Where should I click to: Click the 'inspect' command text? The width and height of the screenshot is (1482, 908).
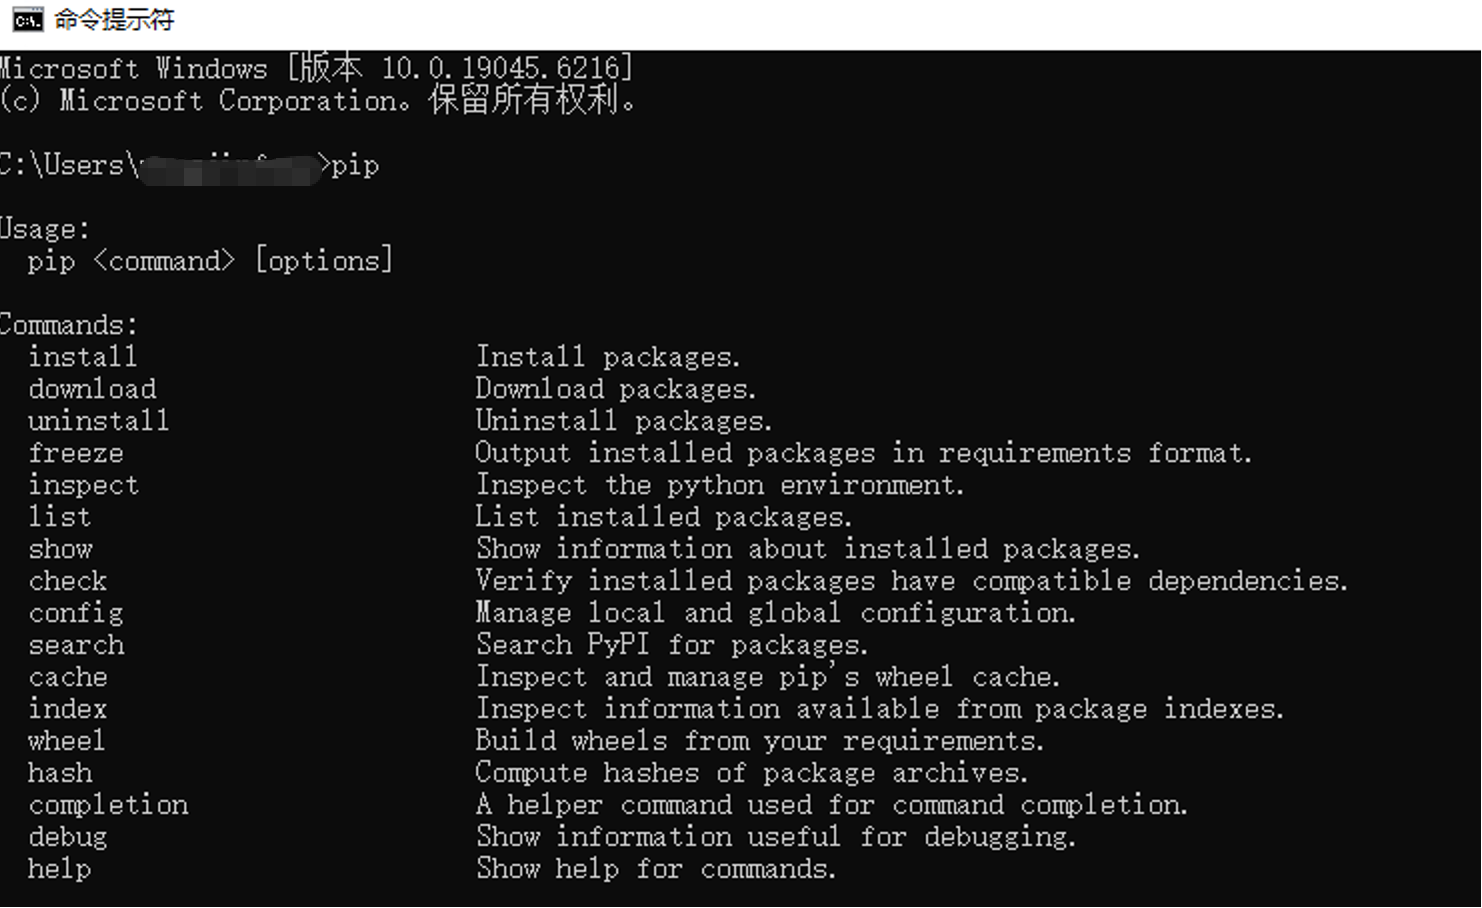[x=83, y=486]
